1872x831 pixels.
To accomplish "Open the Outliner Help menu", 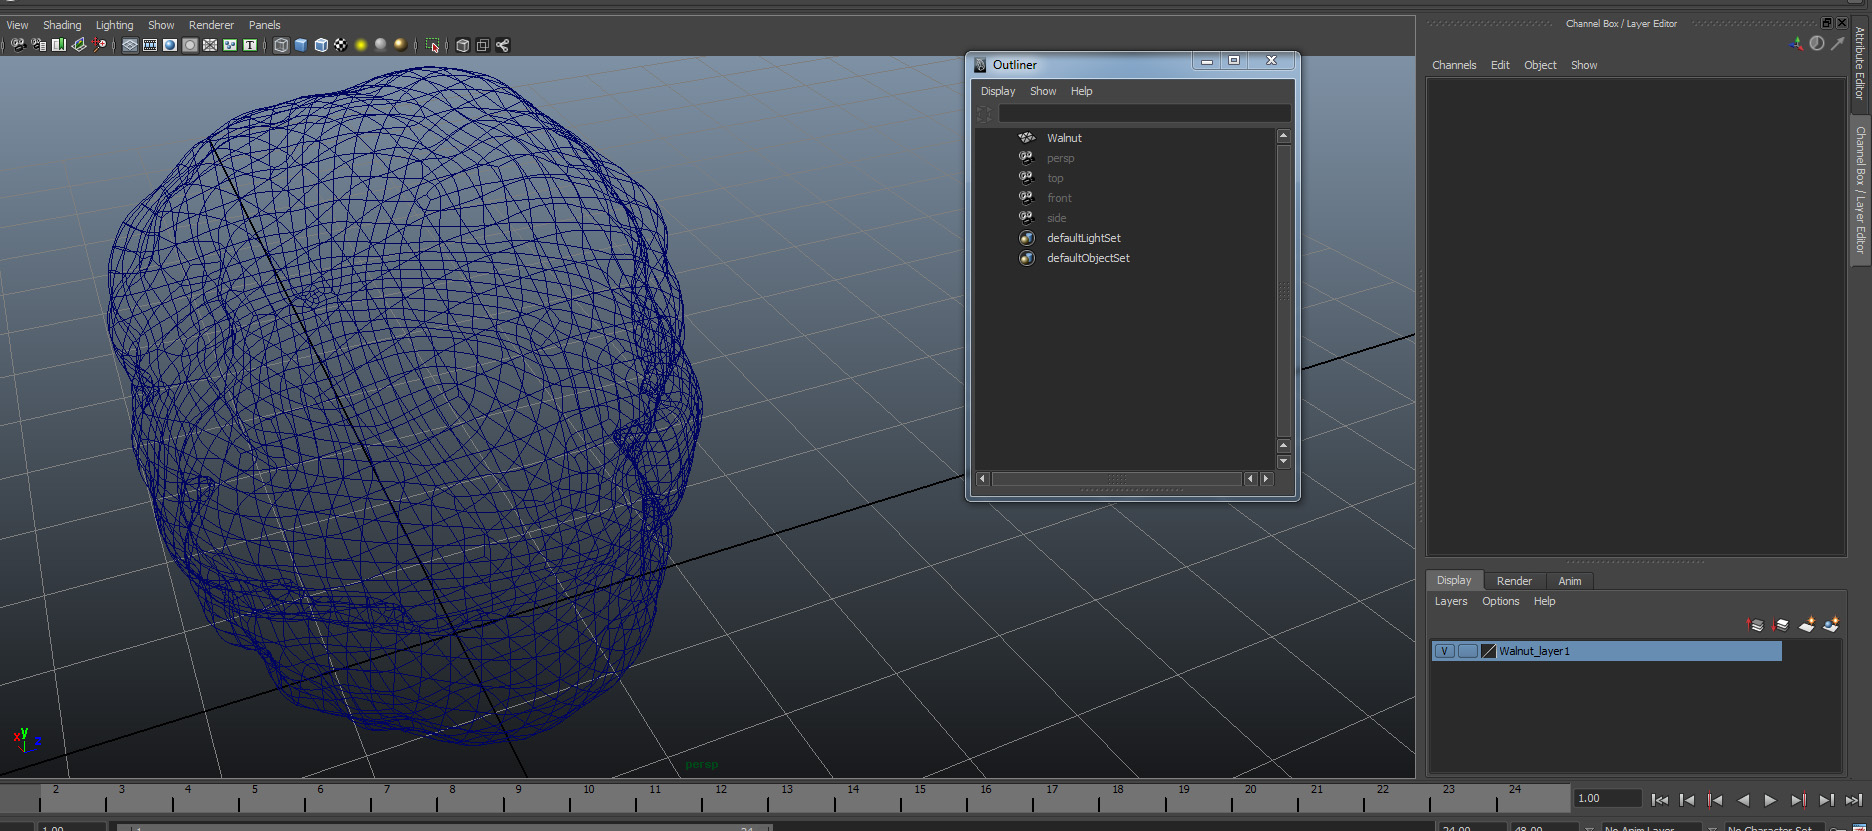I will click(1081, 91).
